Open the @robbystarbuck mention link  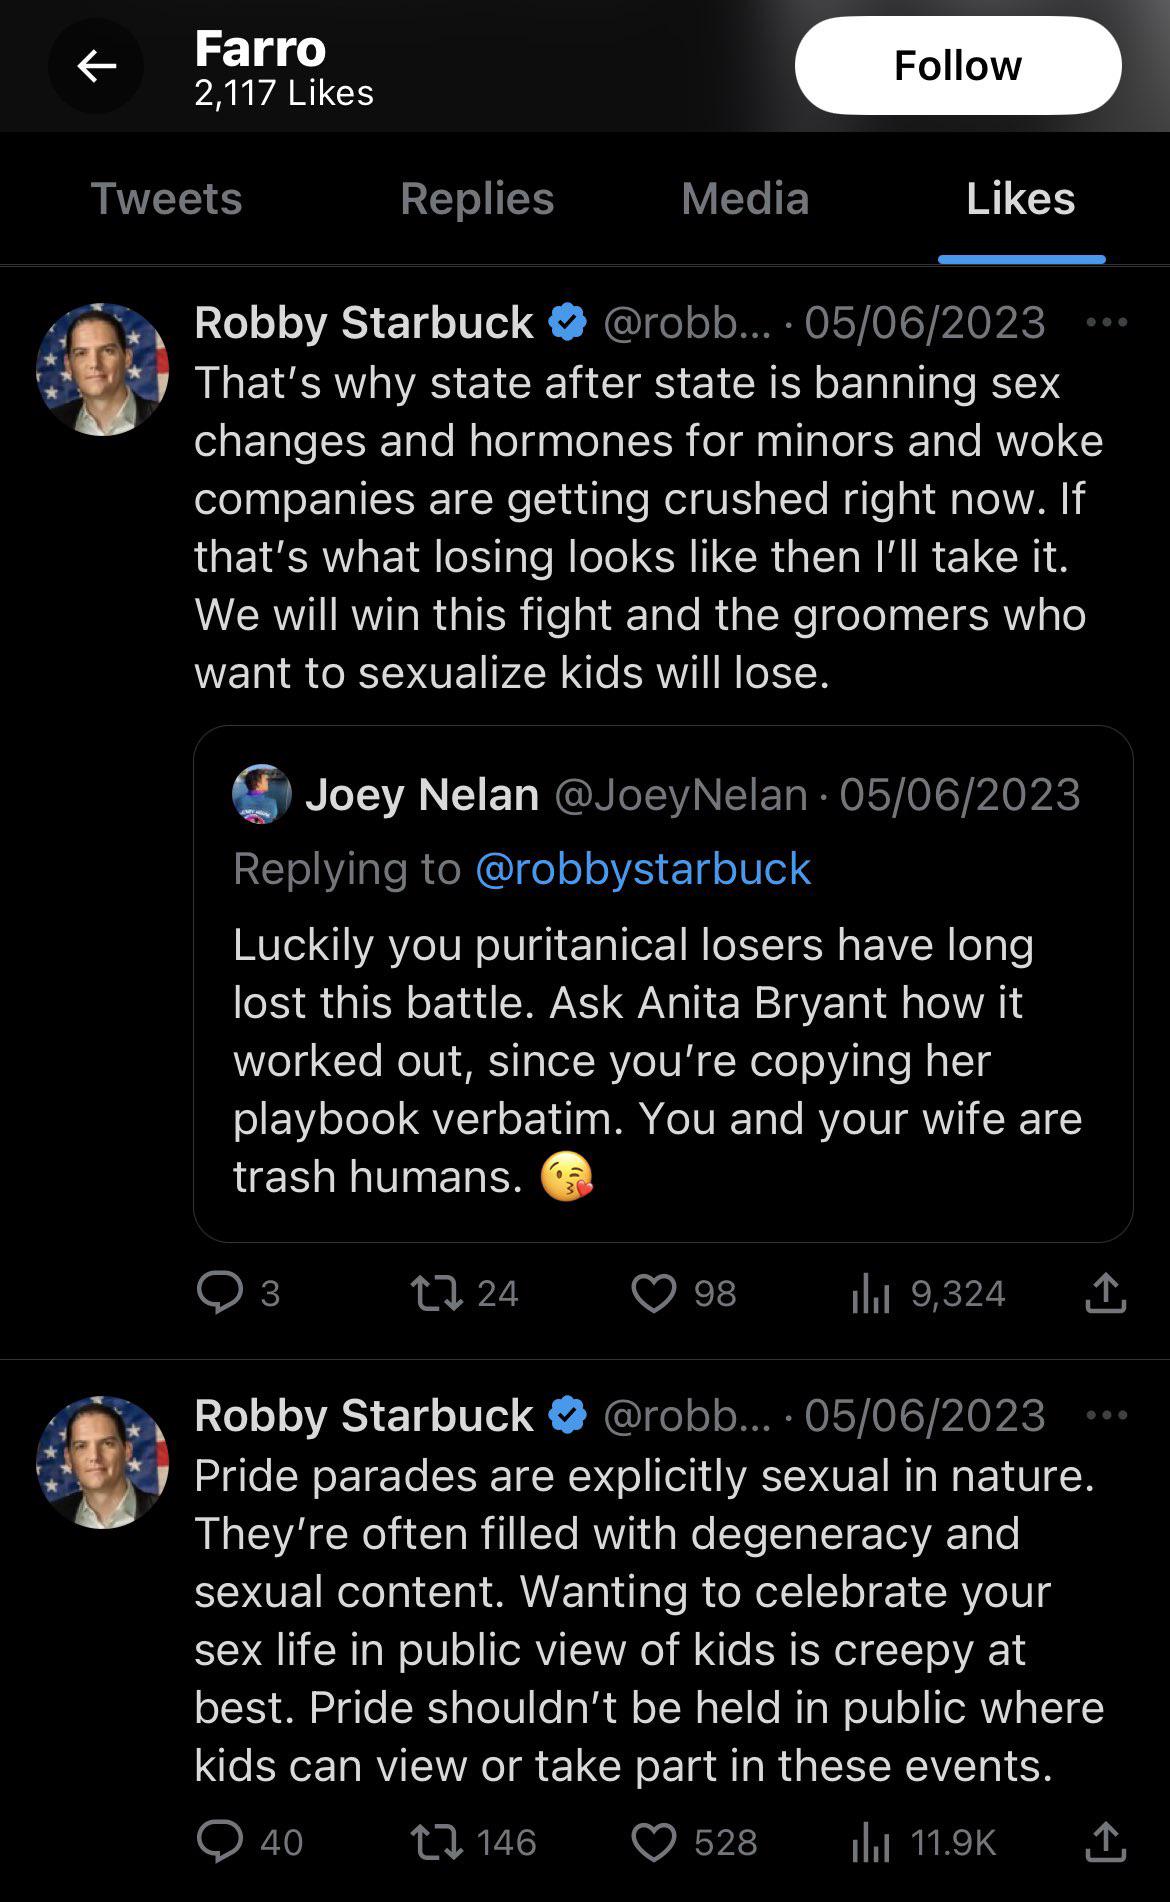click(642, 869)
